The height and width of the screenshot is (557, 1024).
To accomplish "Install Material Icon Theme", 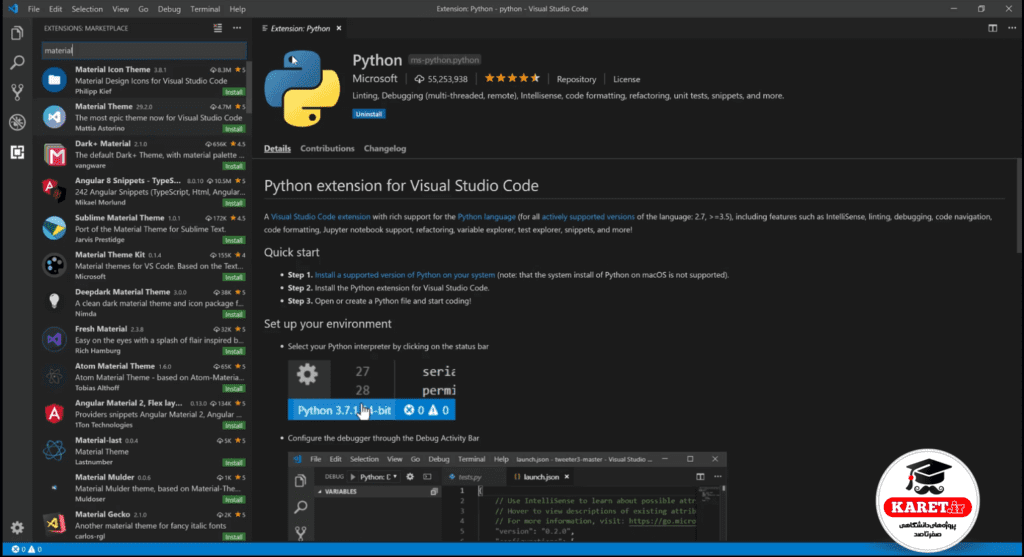I will point(234,92).
